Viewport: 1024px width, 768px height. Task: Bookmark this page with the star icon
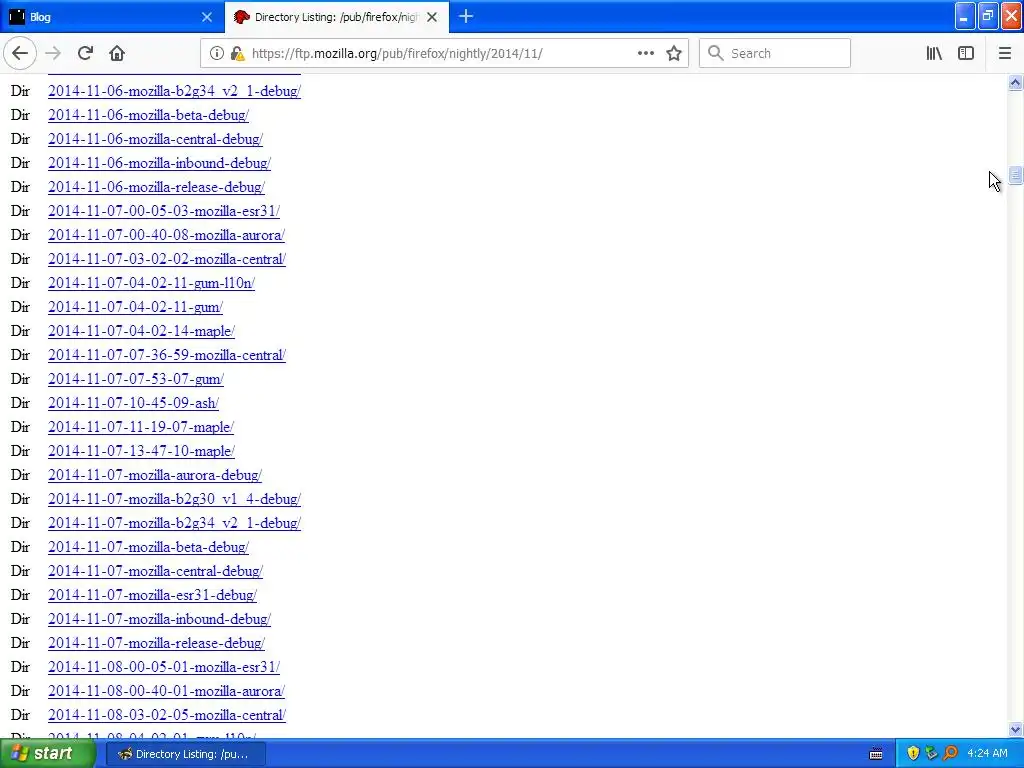pos(674,54)
